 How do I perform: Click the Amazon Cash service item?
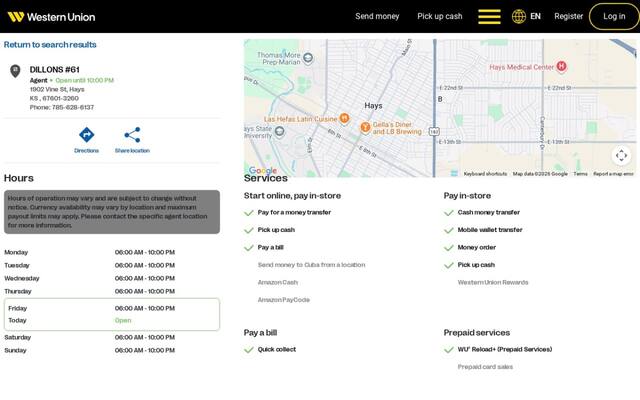pos(278,282)
